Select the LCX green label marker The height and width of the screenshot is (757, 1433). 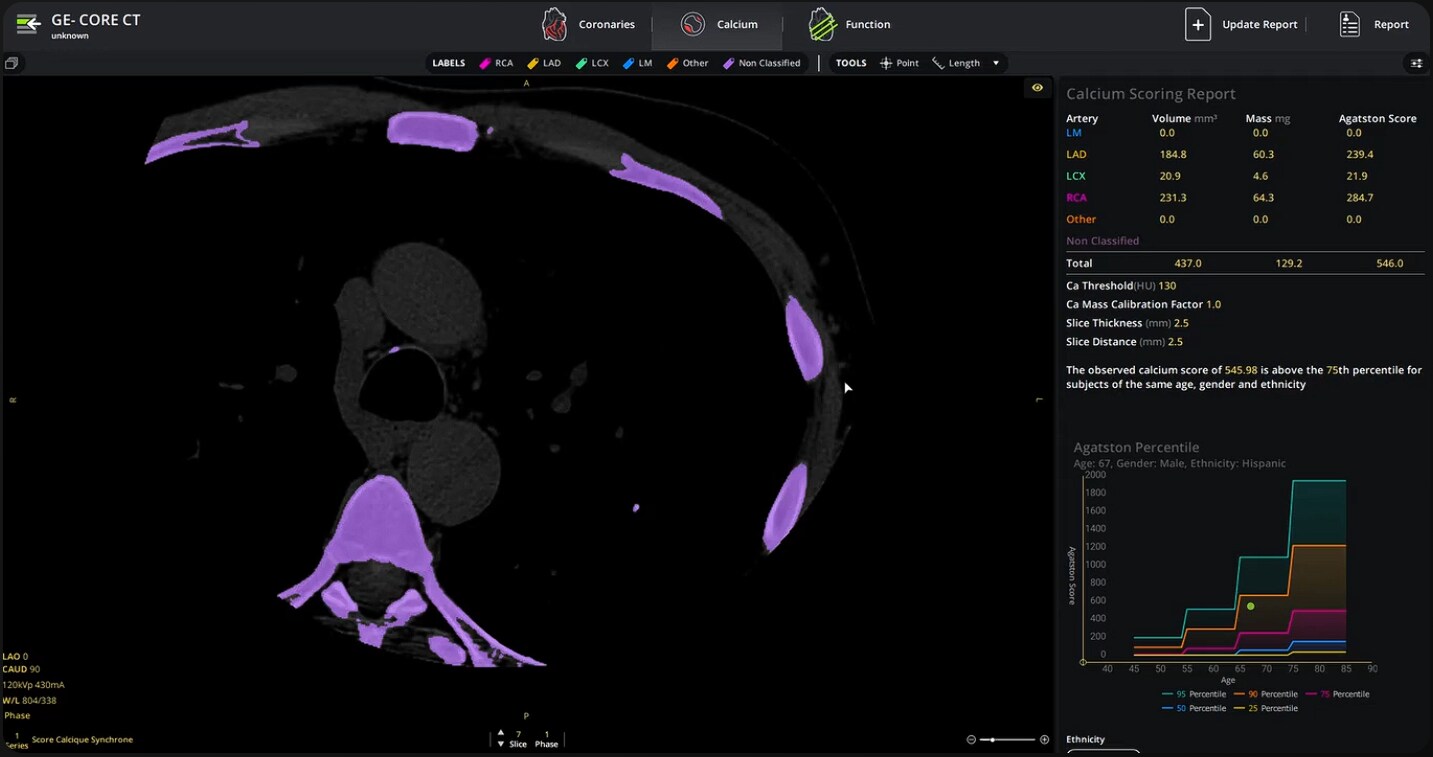(x=581, y=63)
